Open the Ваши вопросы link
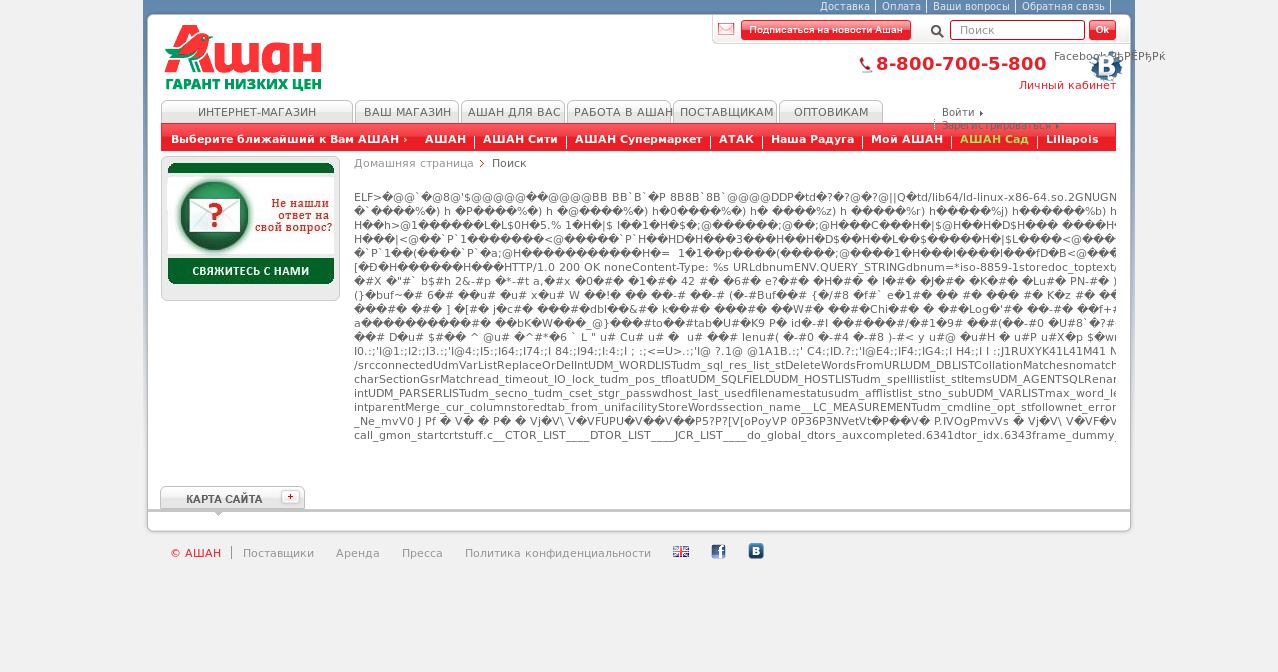The image size is (1278, 672). point(971,6)
